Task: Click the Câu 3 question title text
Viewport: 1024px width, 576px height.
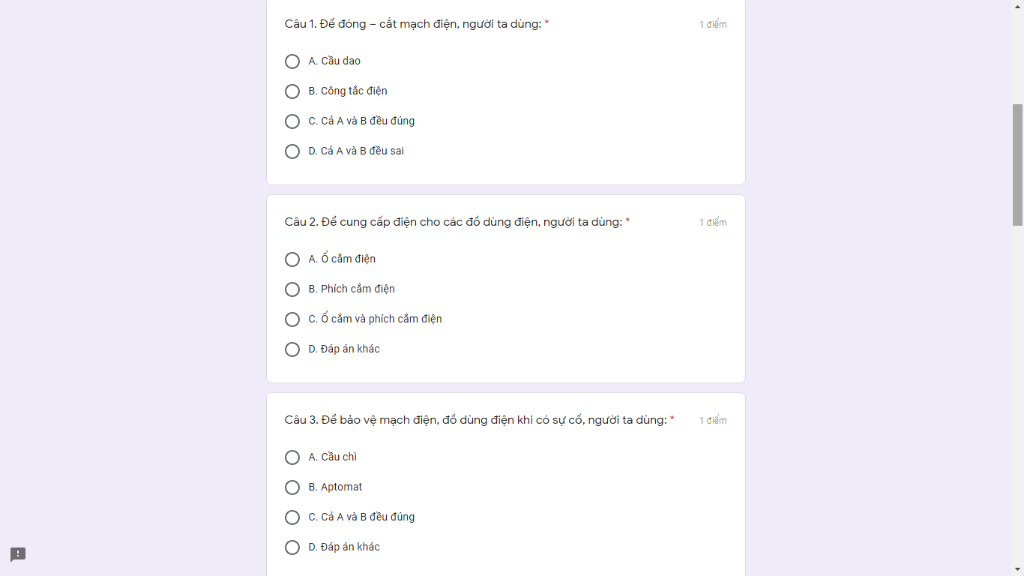Action: click(x=475, y=420)
